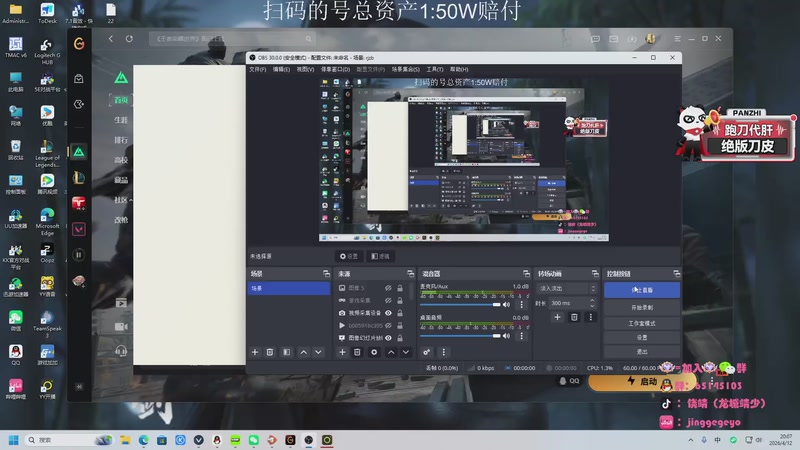Pop out the Scene Transitions dock panel
The width and height of the screenshot is (800, 450).
tap(595, 274)
